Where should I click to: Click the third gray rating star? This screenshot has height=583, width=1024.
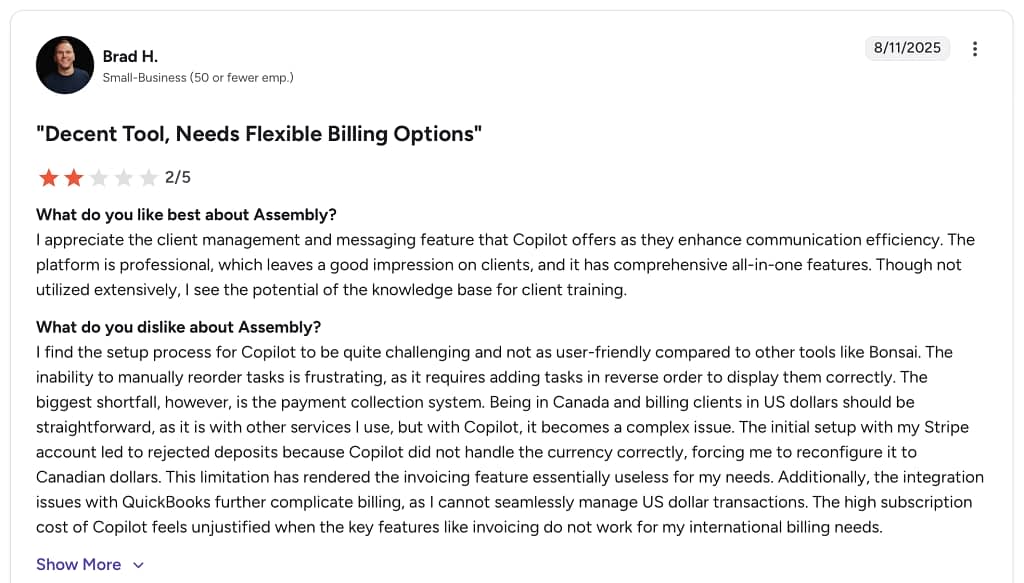pyautogui.click(x=99, y=178)
